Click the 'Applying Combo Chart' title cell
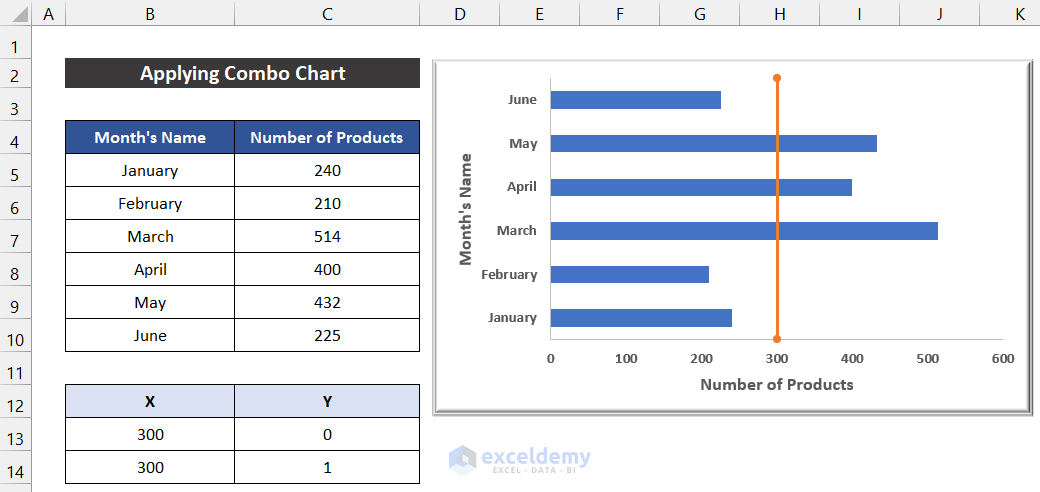The image size is (1040, 492). click(242, 73)
